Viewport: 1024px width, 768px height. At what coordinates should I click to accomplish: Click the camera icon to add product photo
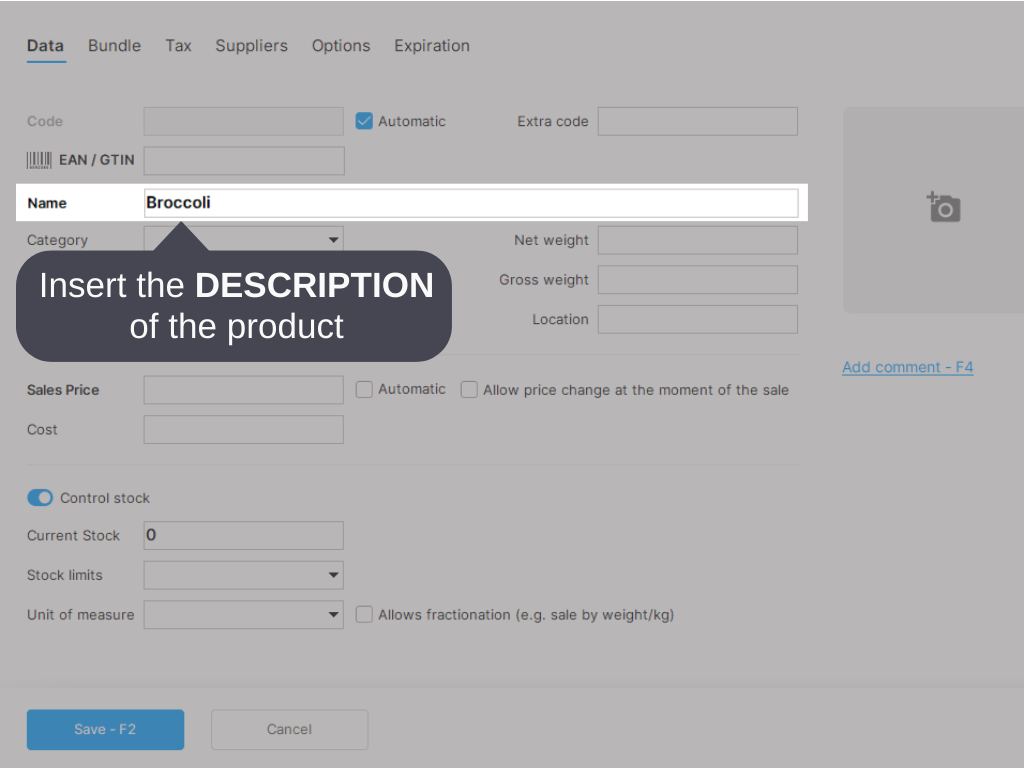pos(943,208)
